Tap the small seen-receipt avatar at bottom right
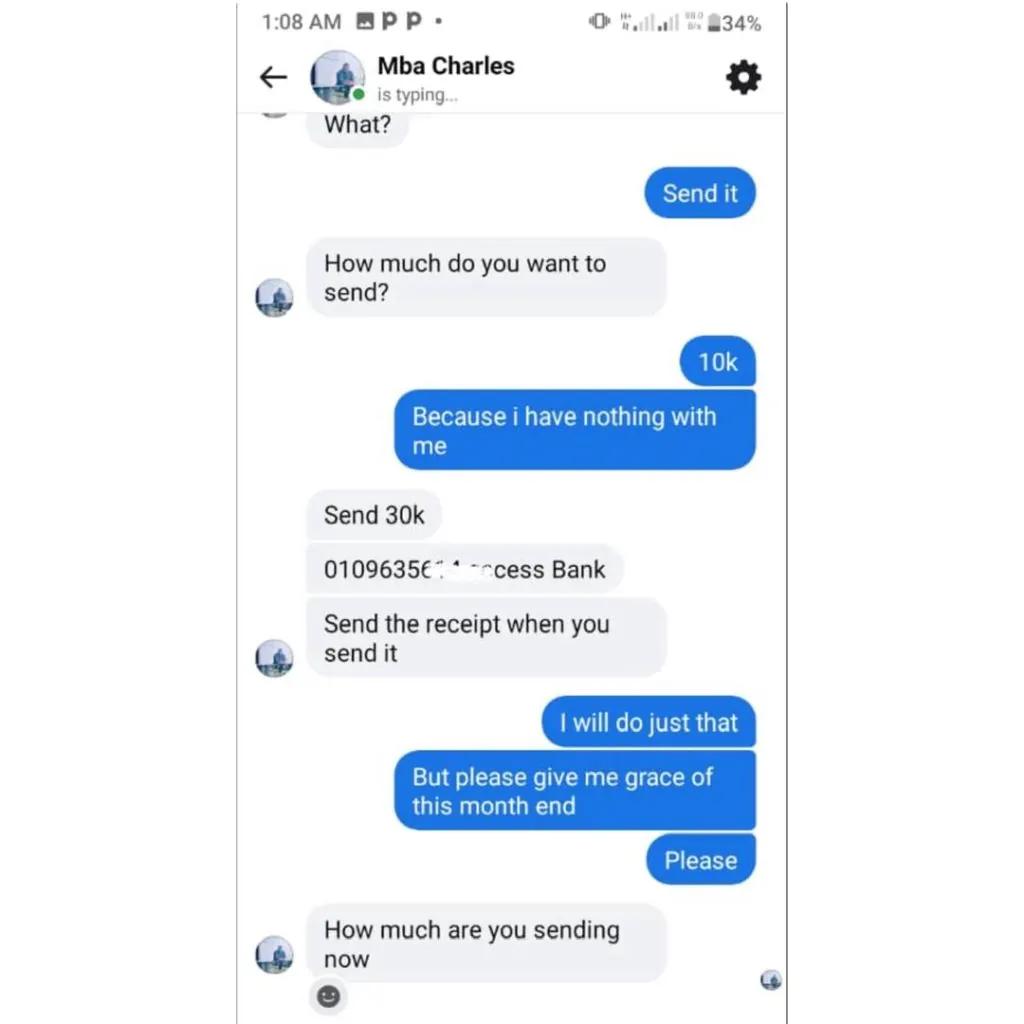The width and height of the screenshot is (1024, 1024). tap(771, 980)
